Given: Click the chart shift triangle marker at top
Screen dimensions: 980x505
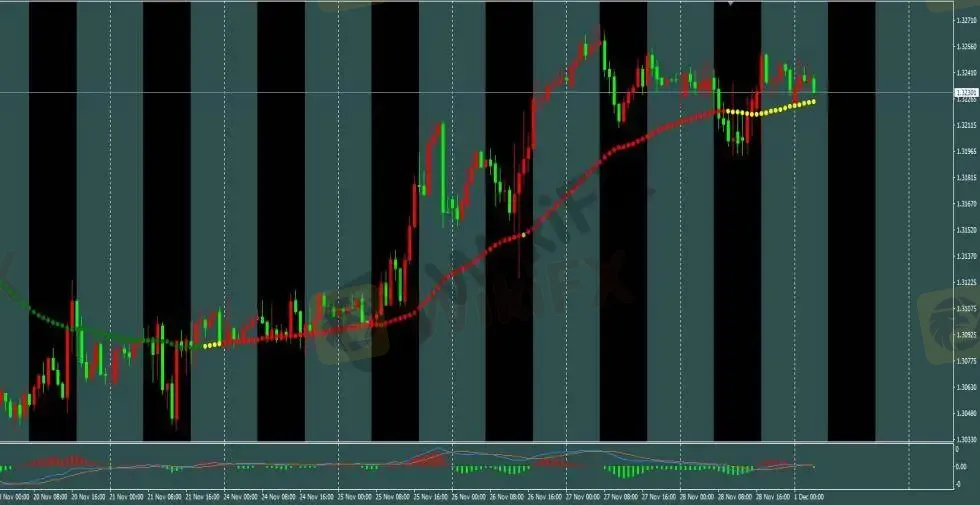Looking at the screenshot, I should pyautogui.click(x=731, y=4).
